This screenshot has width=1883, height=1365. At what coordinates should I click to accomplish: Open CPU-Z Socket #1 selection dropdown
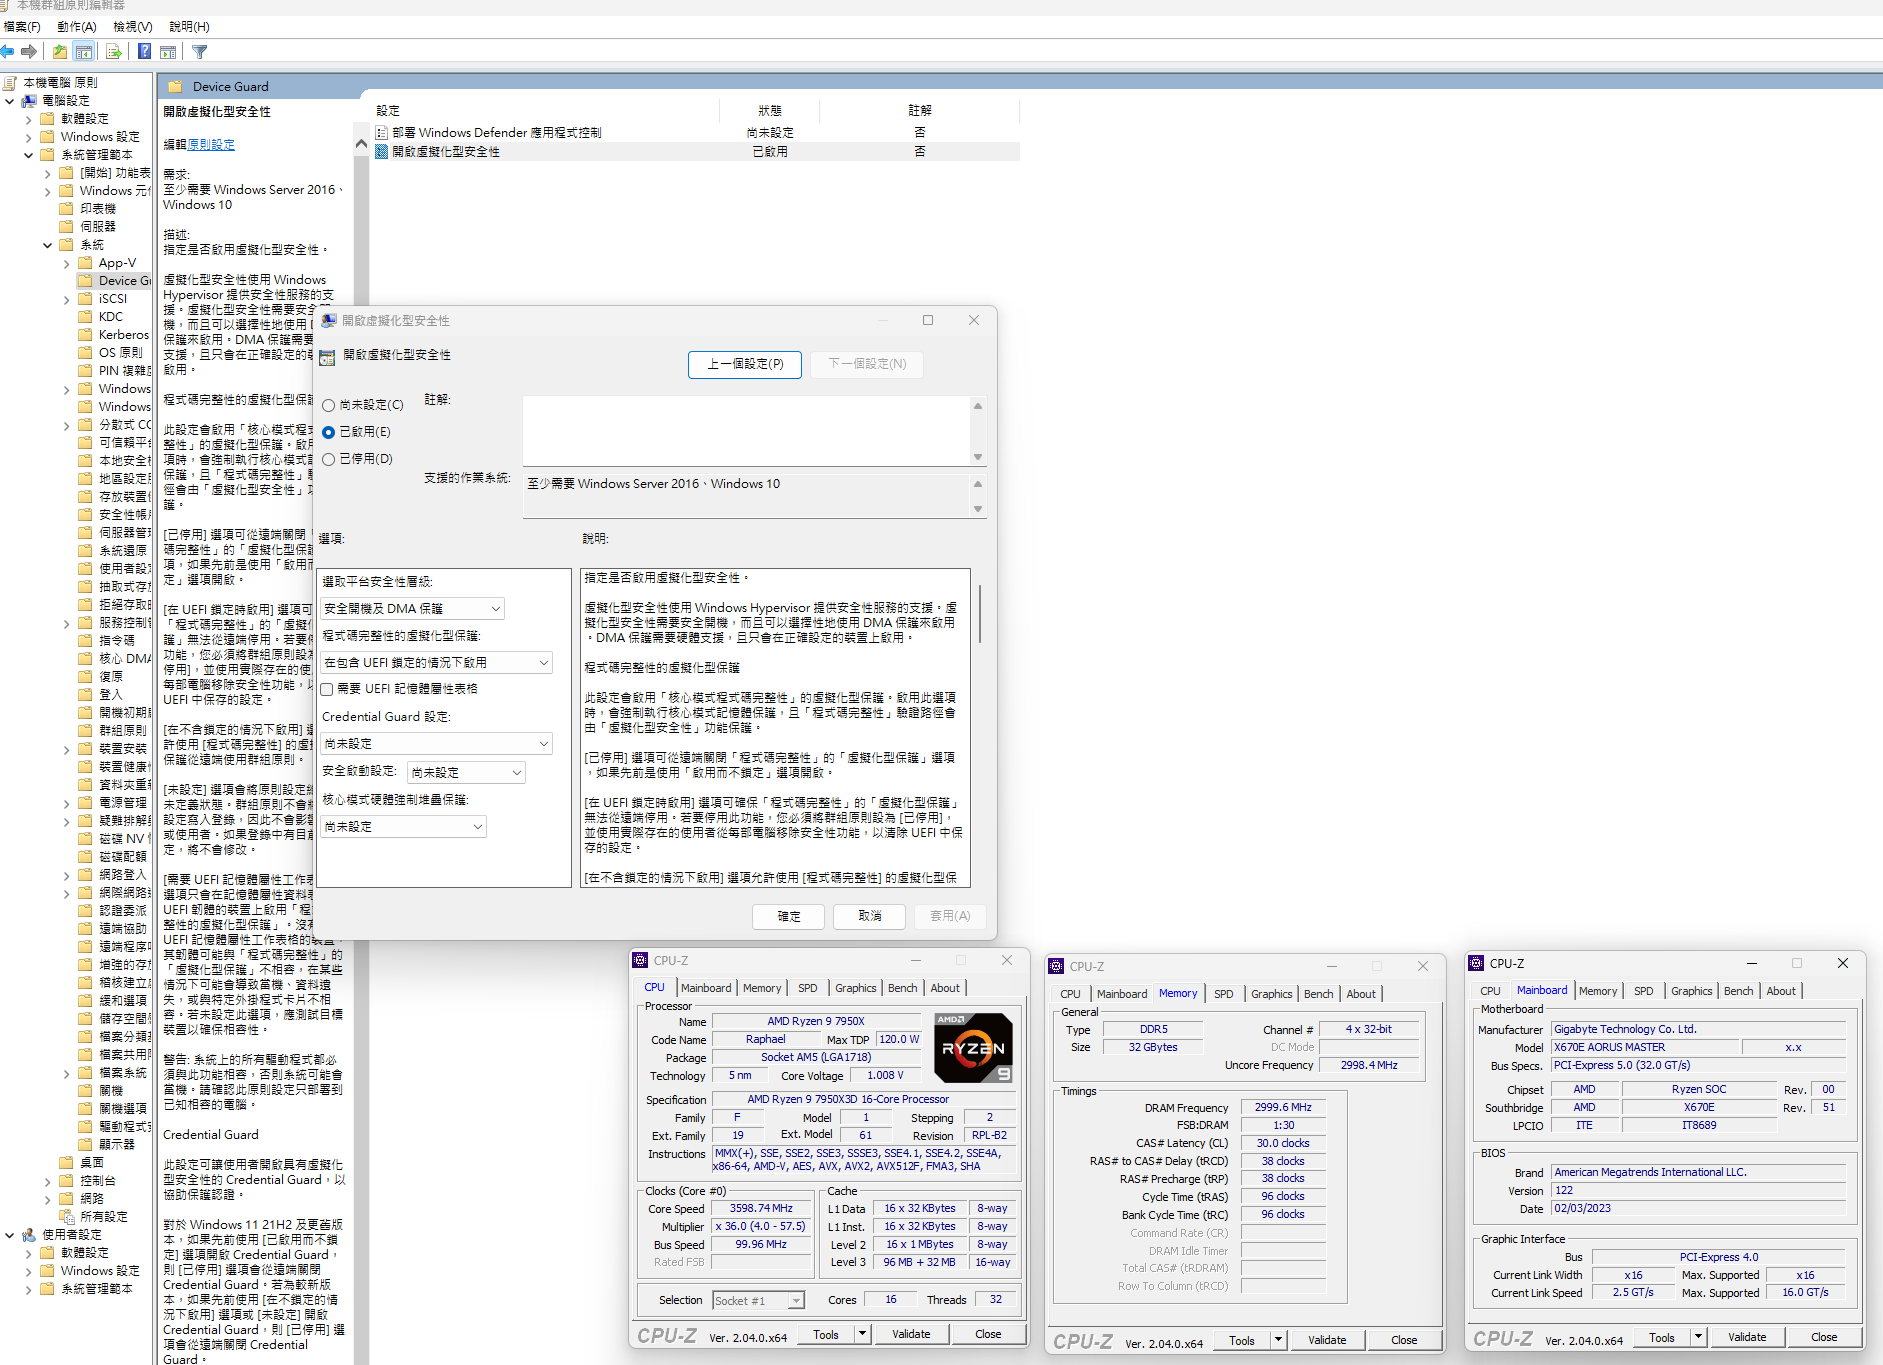(x=759, y=1301)
